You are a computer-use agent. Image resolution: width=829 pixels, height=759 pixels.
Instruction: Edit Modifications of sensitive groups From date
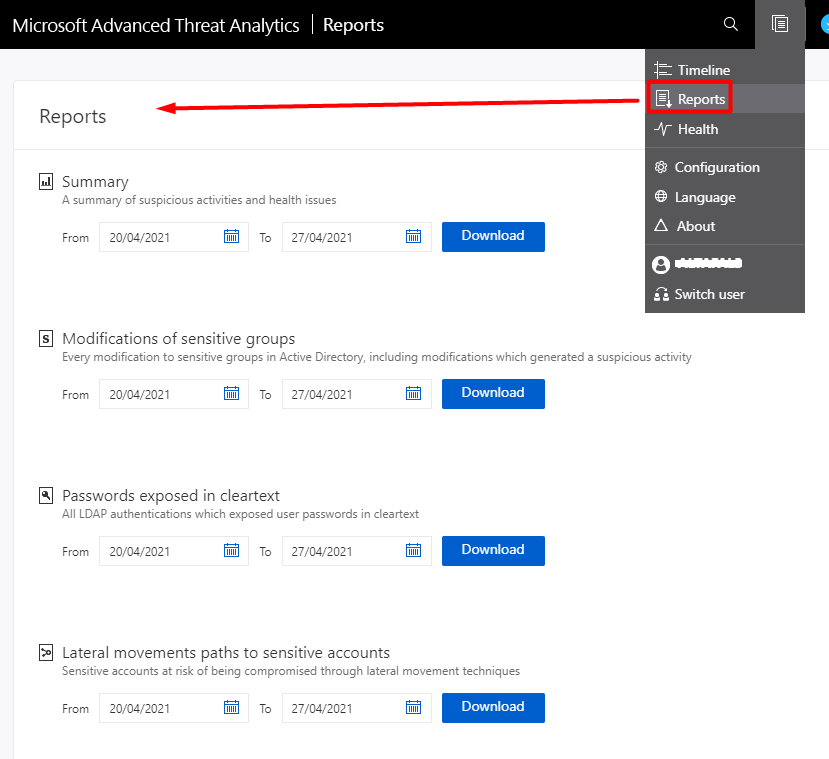point(174,394)
